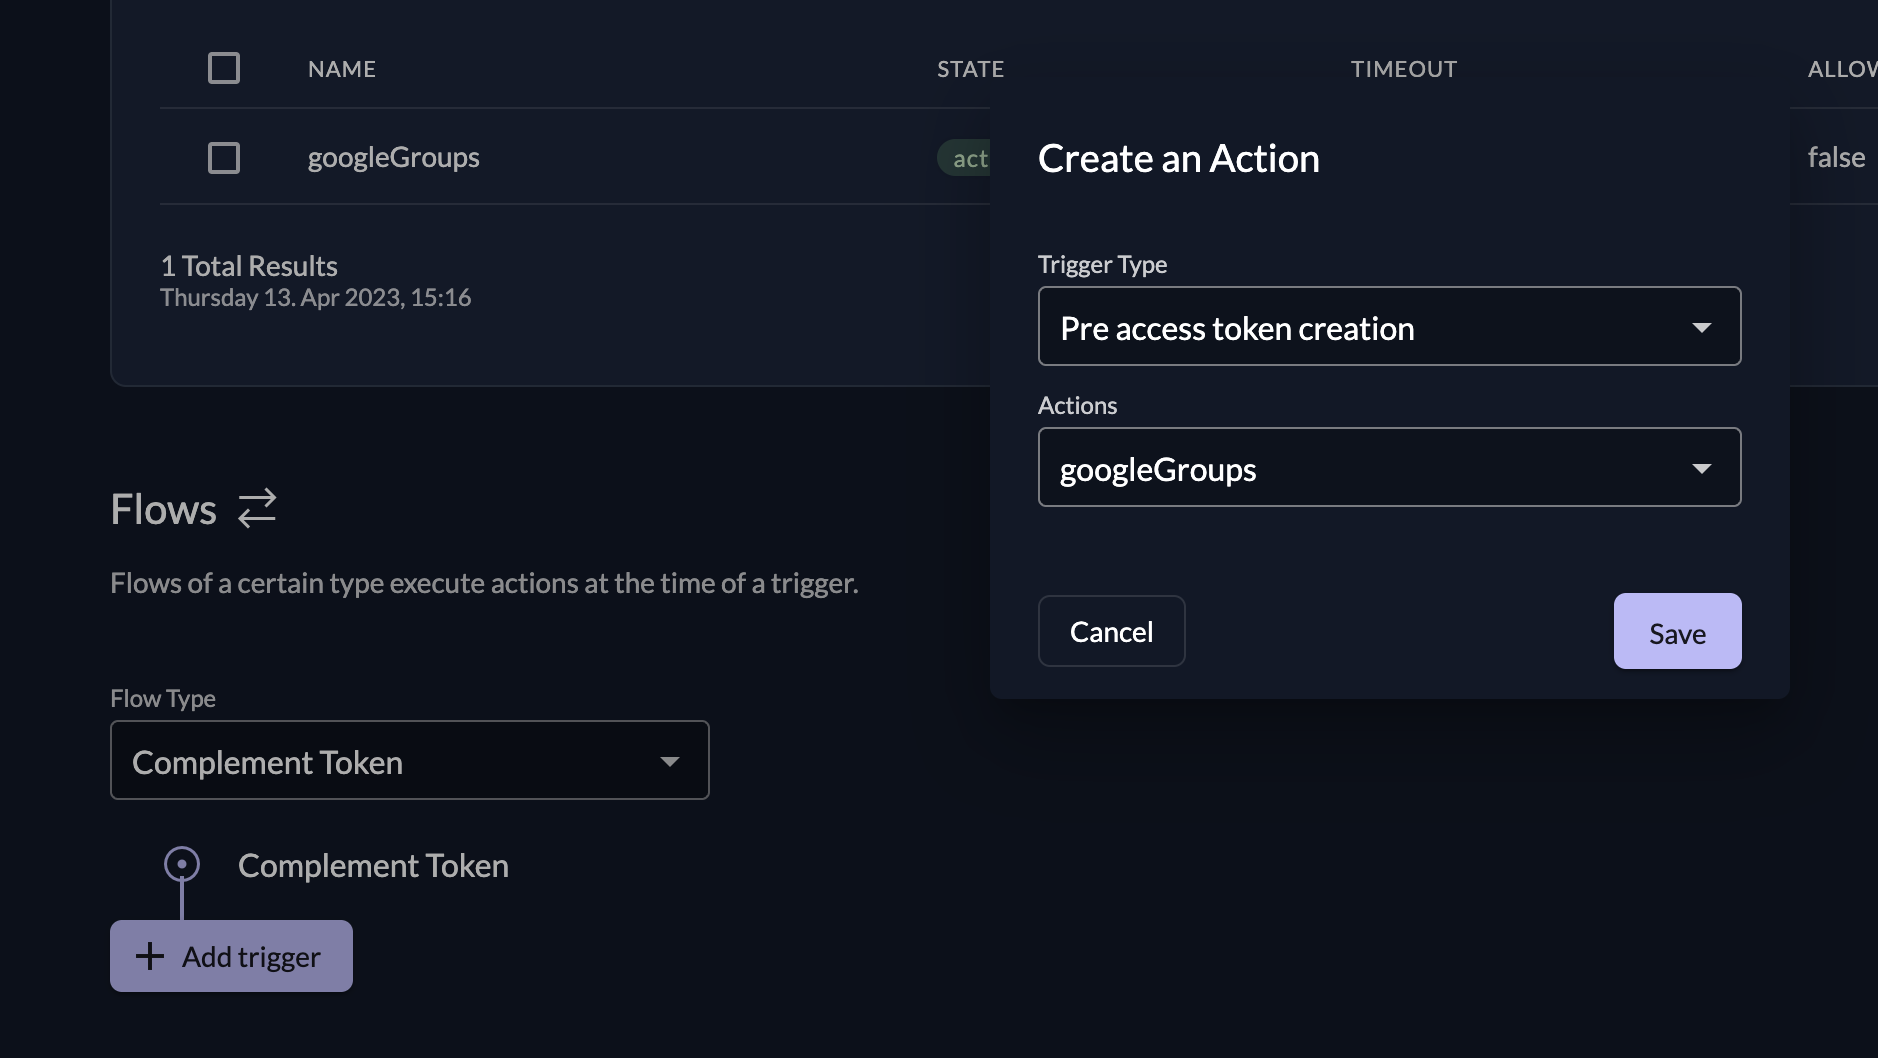Viewport: 1878px width, 1058px height.
Task: Open the googleGroups action row name
Action: pos(393,158)
